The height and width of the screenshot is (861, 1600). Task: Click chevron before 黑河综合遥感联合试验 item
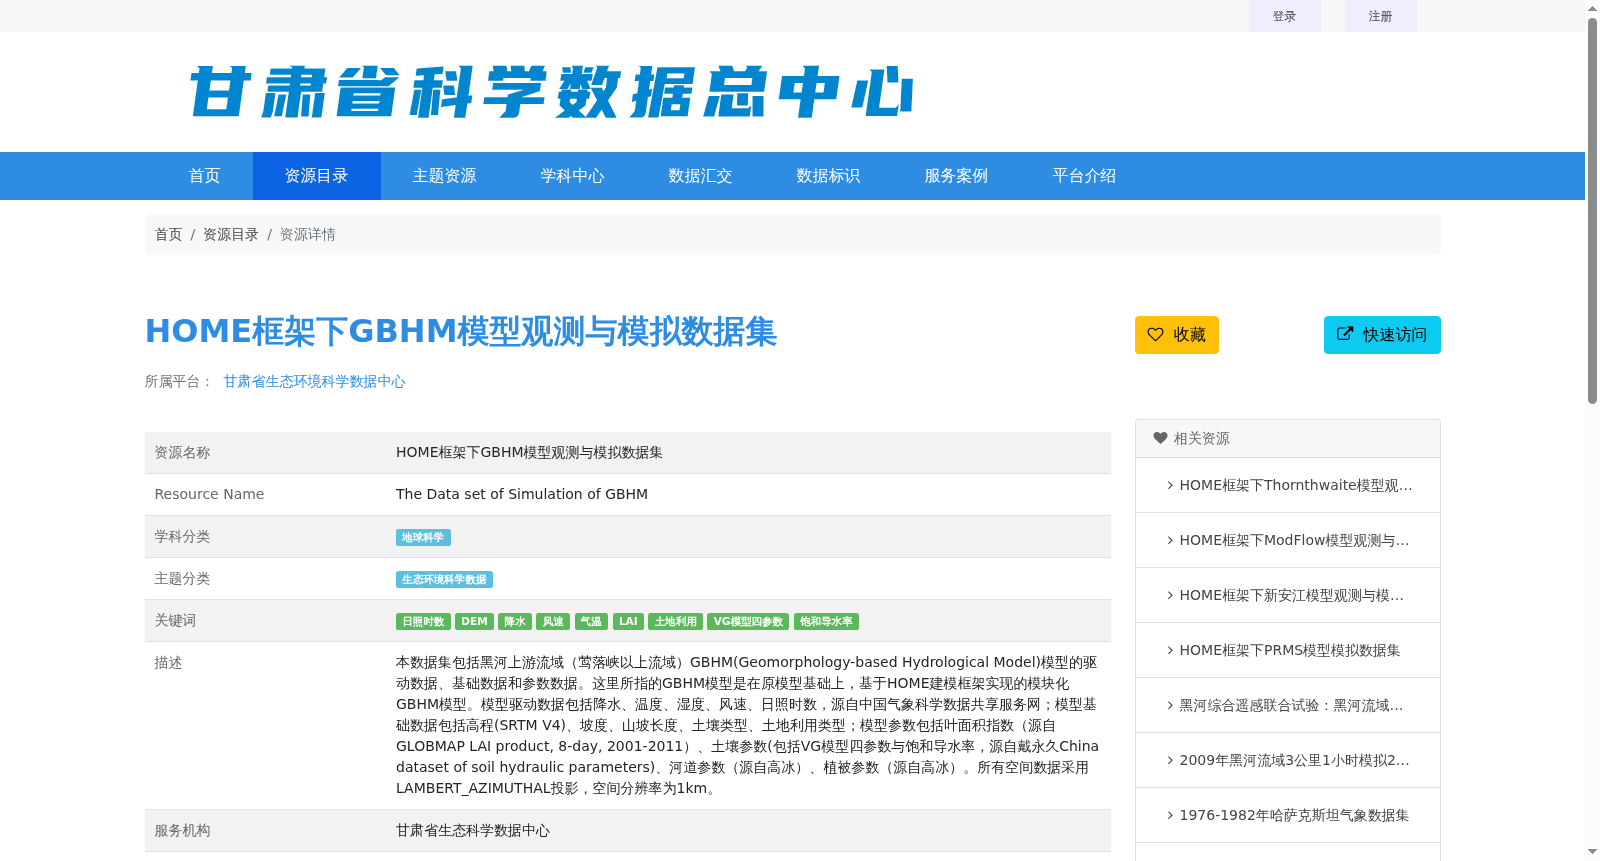[x=1170, y=705]
